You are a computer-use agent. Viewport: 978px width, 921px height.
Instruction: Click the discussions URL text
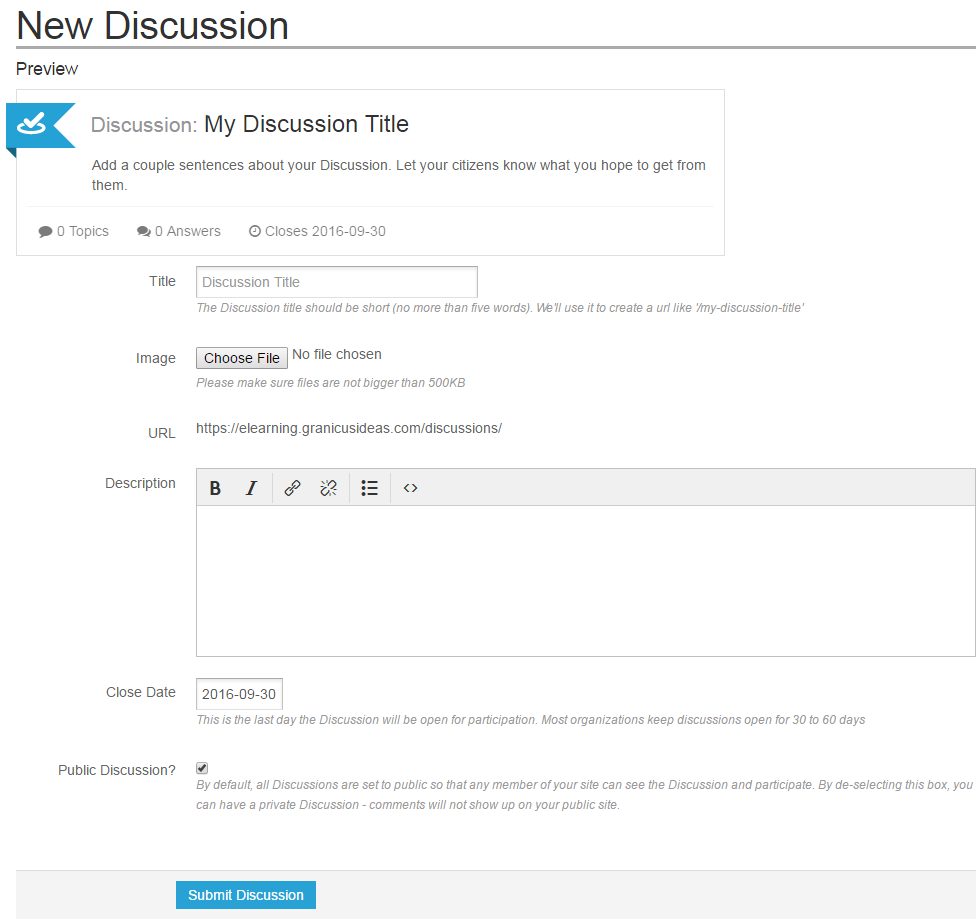pyautogui.click(x=349, y=428)
